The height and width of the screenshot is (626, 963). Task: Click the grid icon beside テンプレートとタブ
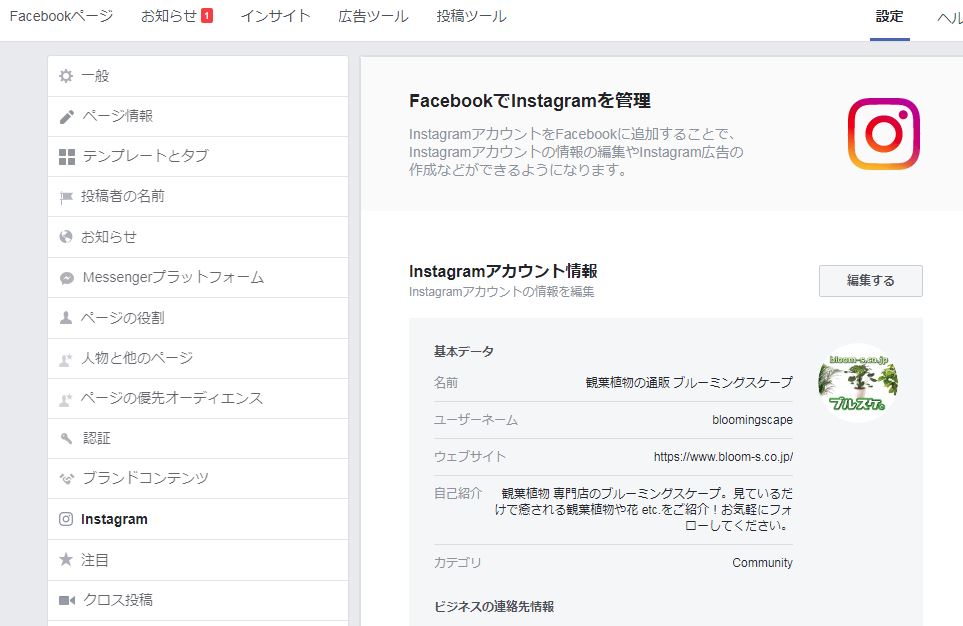(66, 157)
